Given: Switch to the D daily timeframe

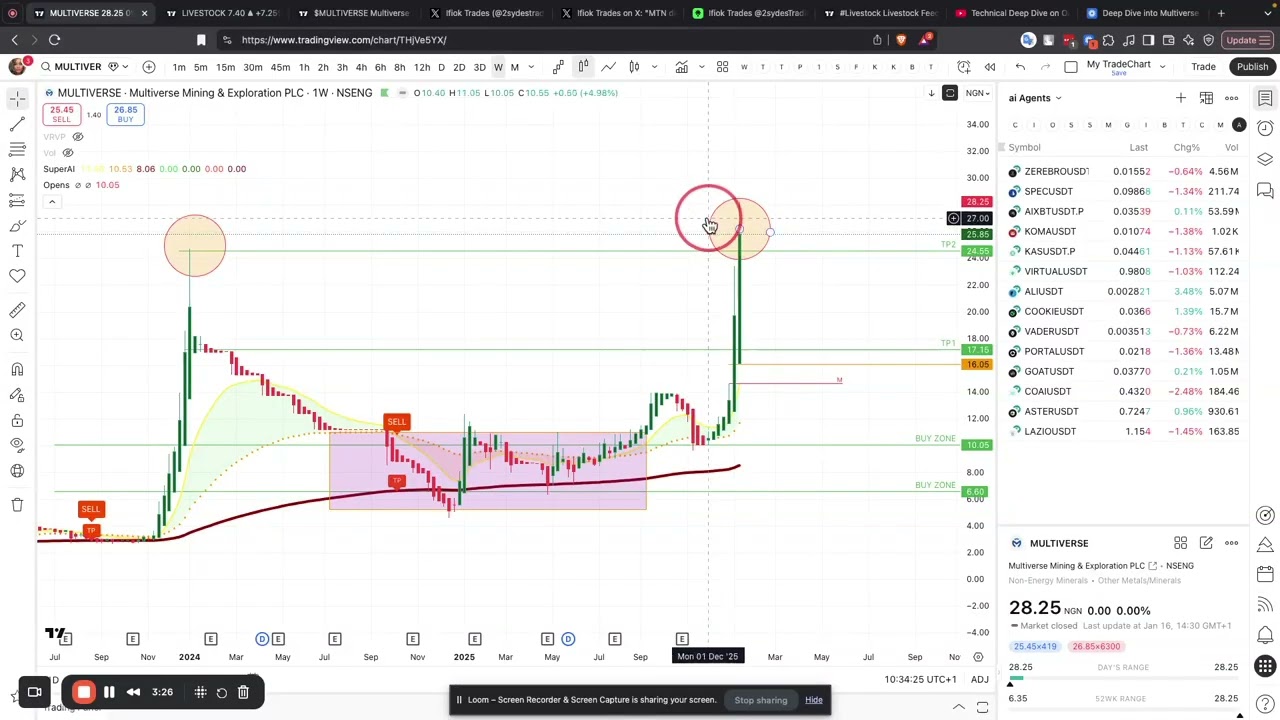Looking at the screenshot, I should (x=441, y=67).
